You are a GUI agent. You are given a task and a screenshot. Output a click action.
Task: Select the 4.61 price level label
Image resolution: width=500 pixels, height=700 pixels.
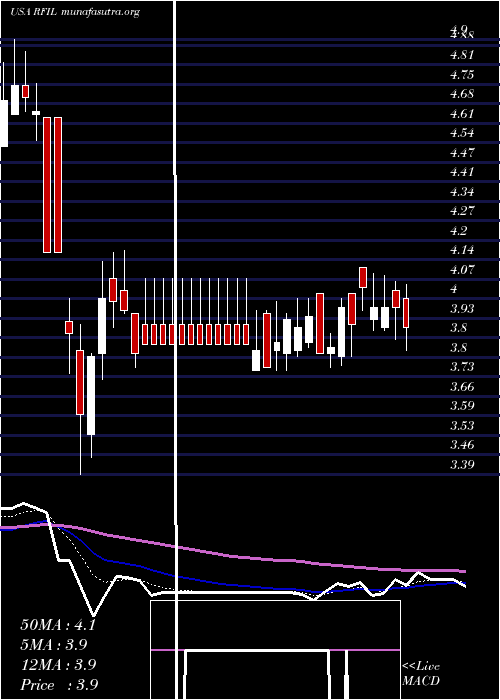pos(462,113)
